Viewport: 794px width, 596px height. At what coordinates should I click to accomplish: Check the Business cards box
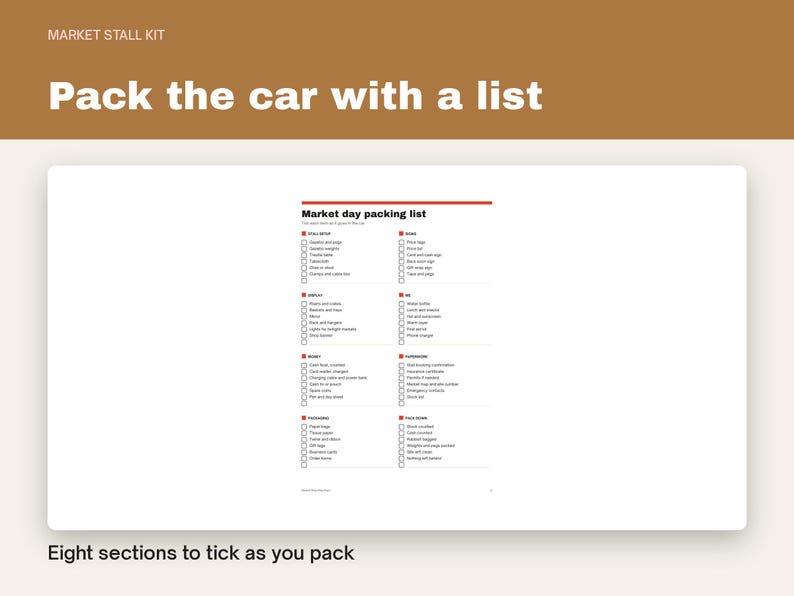(304, 452)
